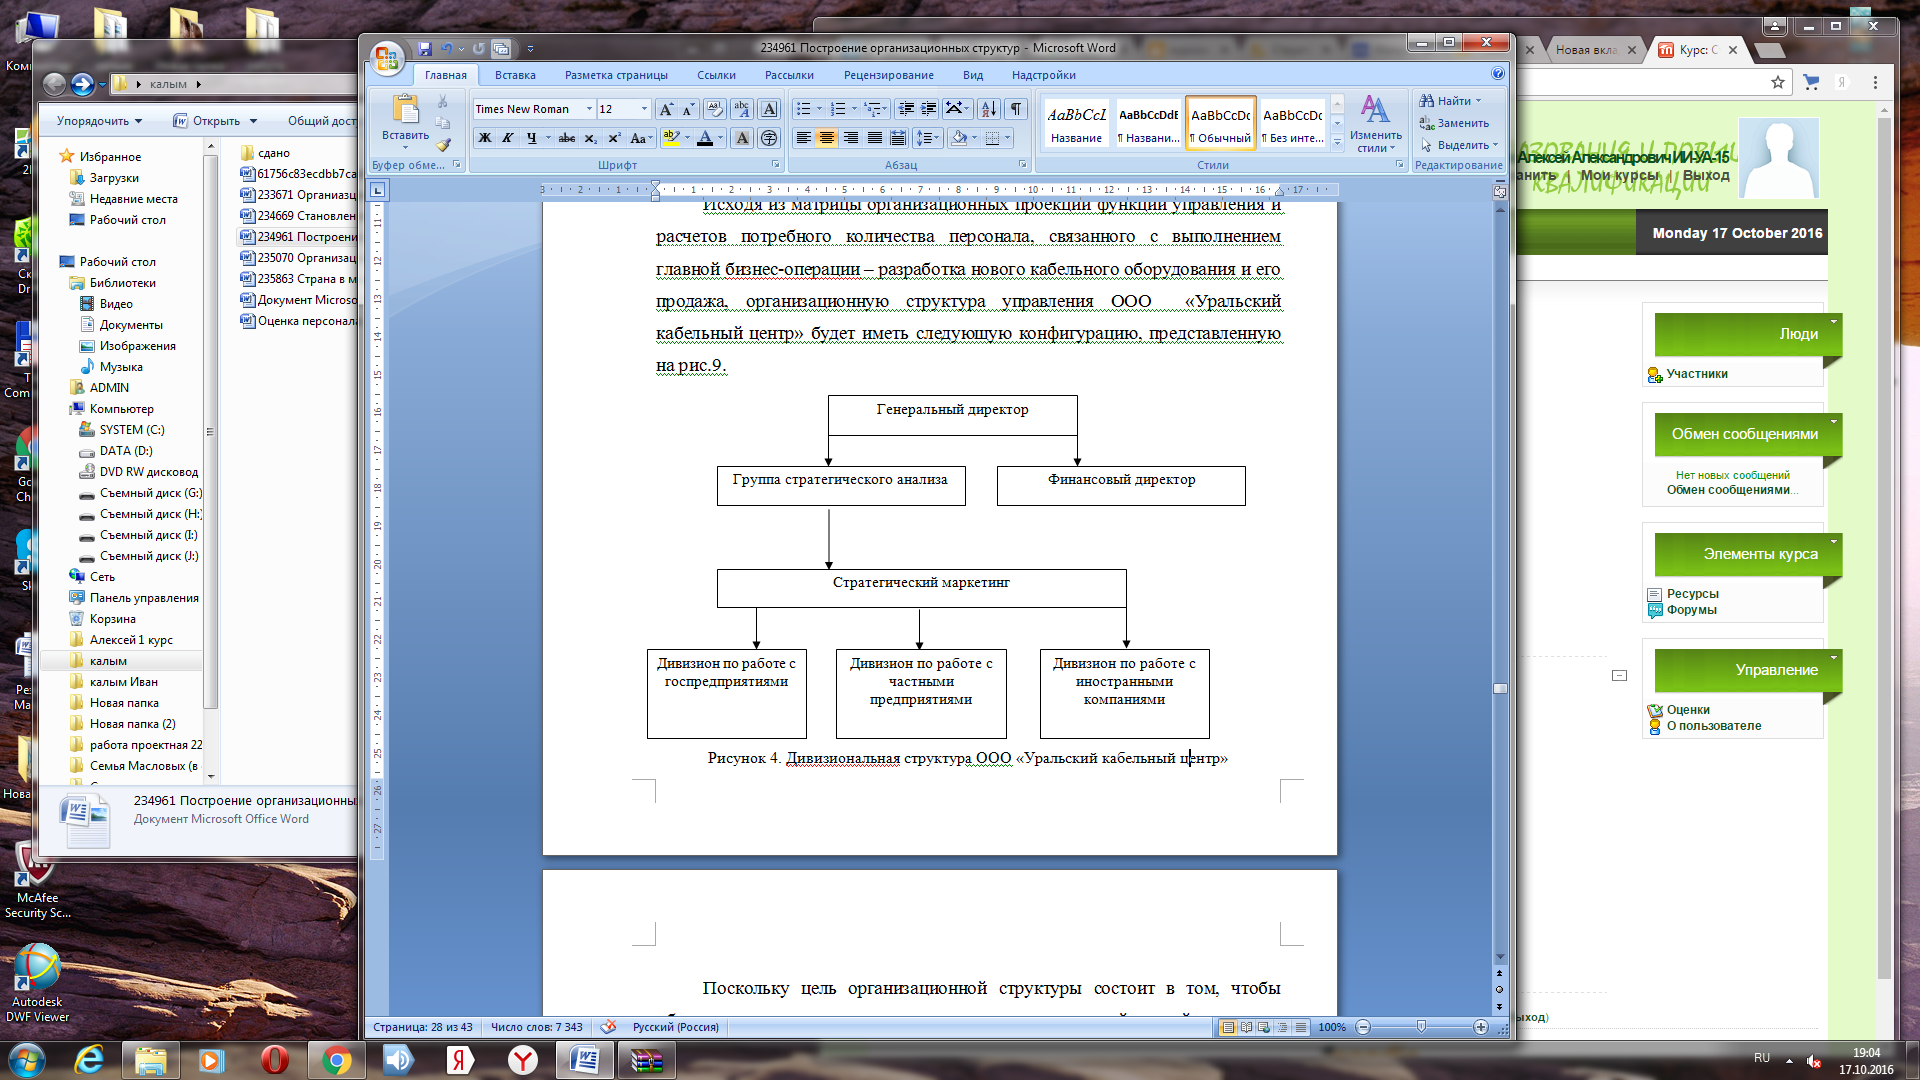The image size is (1920, 1080).
Task: Apply subscript formatting
Action: tap(591, 138)
